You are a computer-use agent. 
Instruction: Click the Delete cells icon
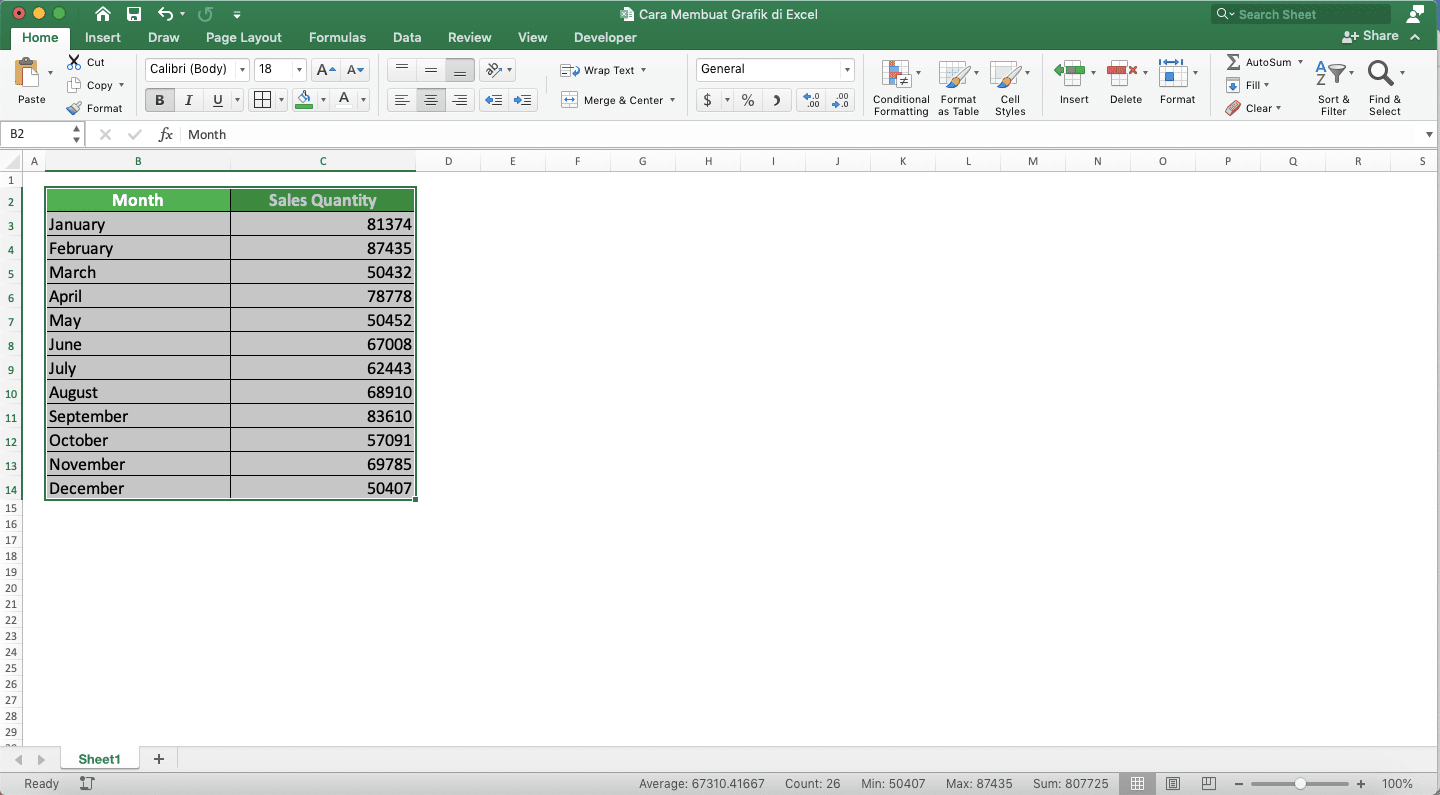tap(1122, 72)
